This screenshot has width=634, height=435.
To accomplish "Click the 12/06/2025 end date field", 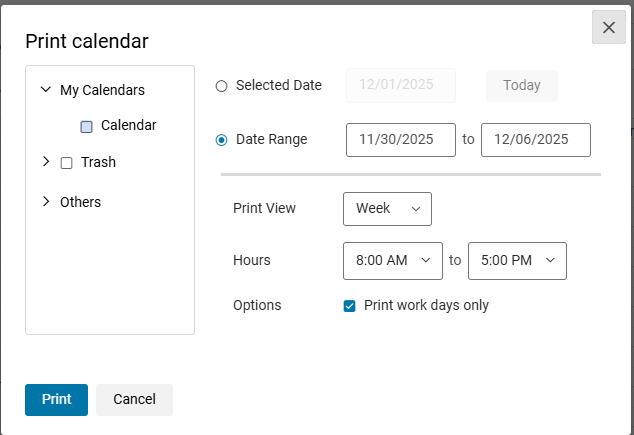I will click(535, 140).
